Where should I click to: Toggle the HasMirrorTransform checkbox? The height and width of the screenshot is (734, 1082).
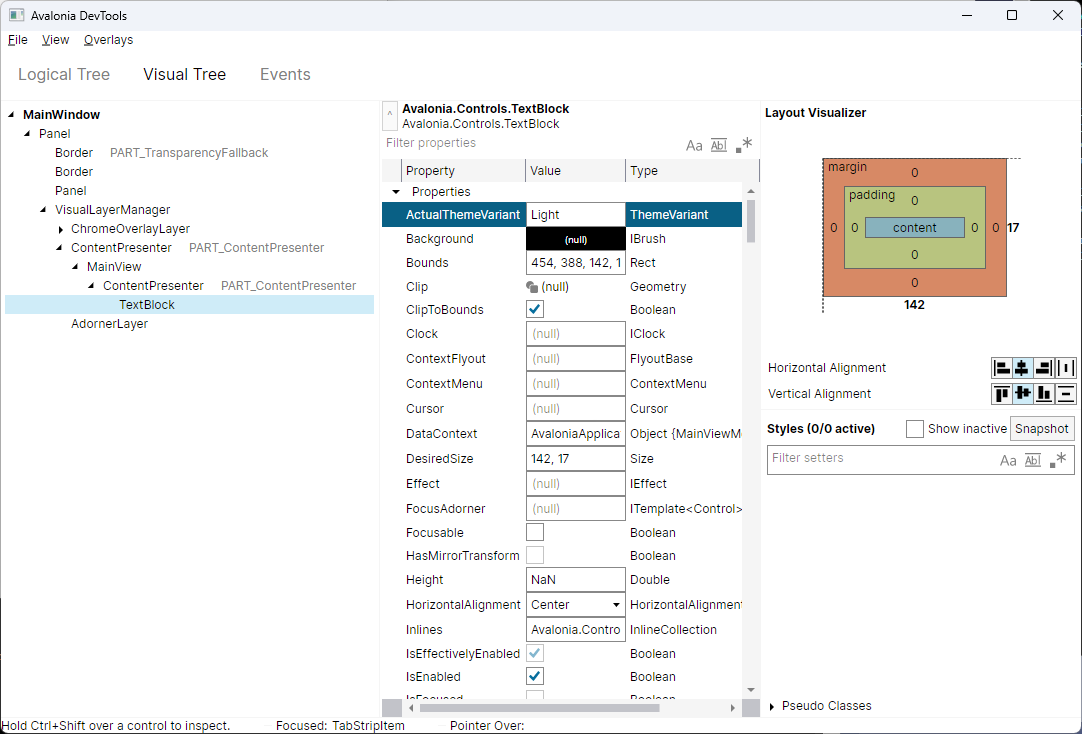(535, 555)
